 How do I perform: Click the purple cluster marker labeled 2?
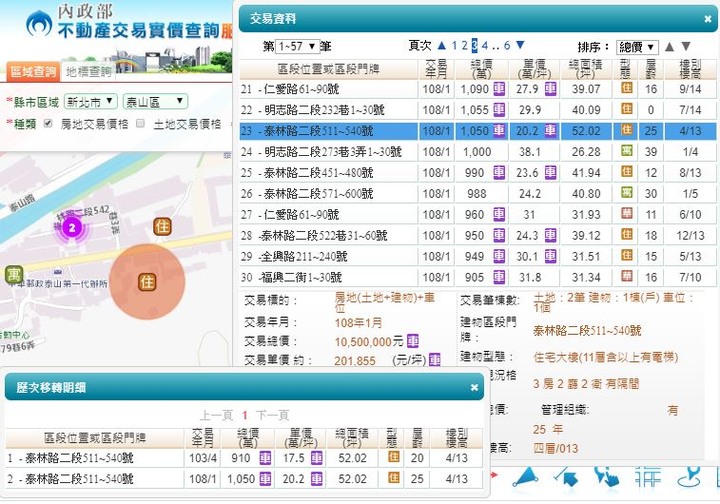tap(72, 227)
